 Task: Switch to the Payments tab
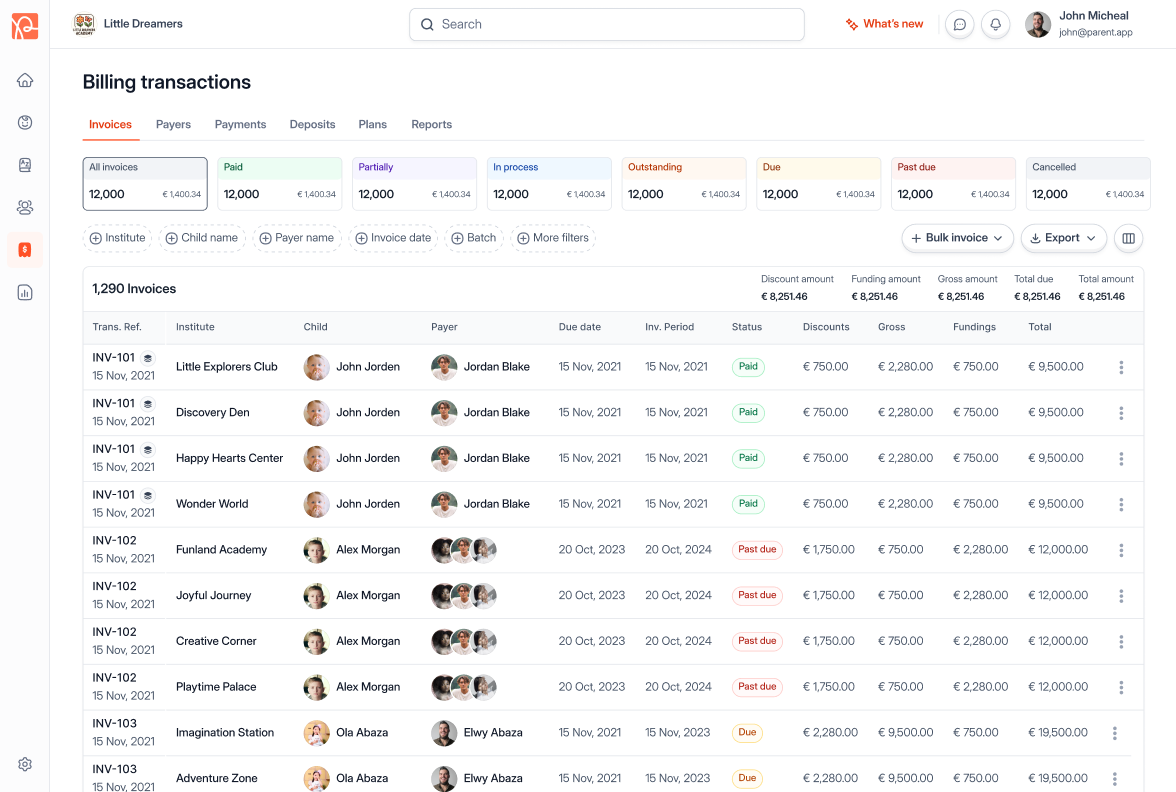(240, 124)
